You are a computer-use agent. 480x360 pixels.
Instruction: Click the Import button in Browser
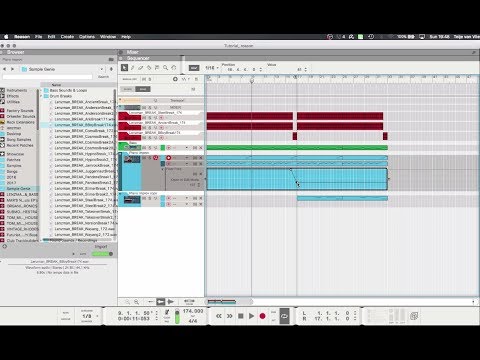(101, 246)
